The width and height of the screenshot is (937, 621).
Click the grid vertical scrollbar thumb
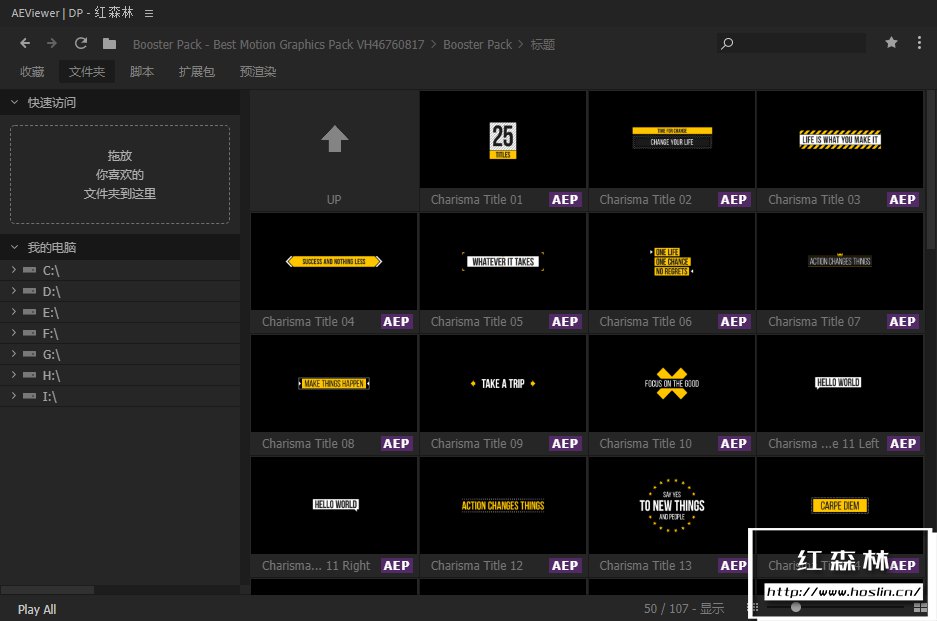pyautogui.click(x=930, y=171)
